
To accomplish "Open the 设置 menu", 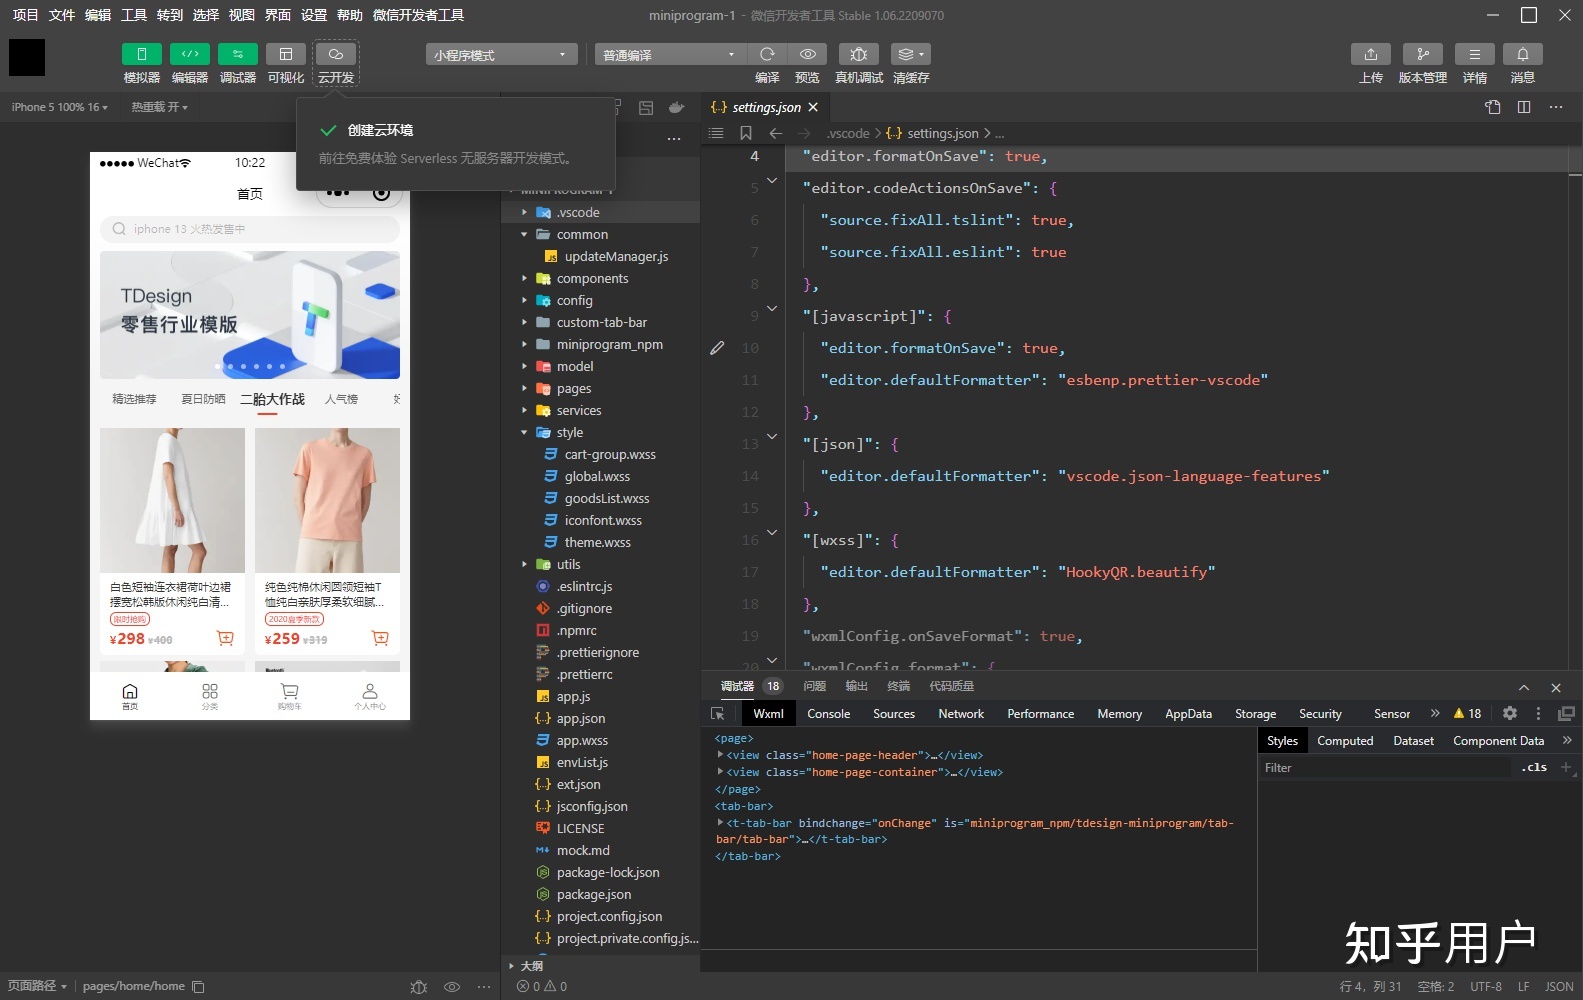I will pos(314,15).
